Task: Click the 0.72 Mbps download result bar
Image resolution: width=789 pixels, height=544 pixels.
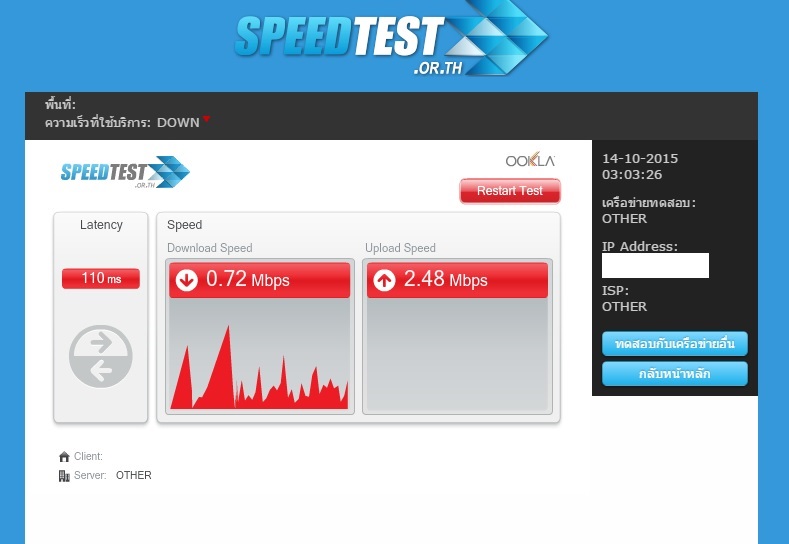Action: (x=259, y=280)
